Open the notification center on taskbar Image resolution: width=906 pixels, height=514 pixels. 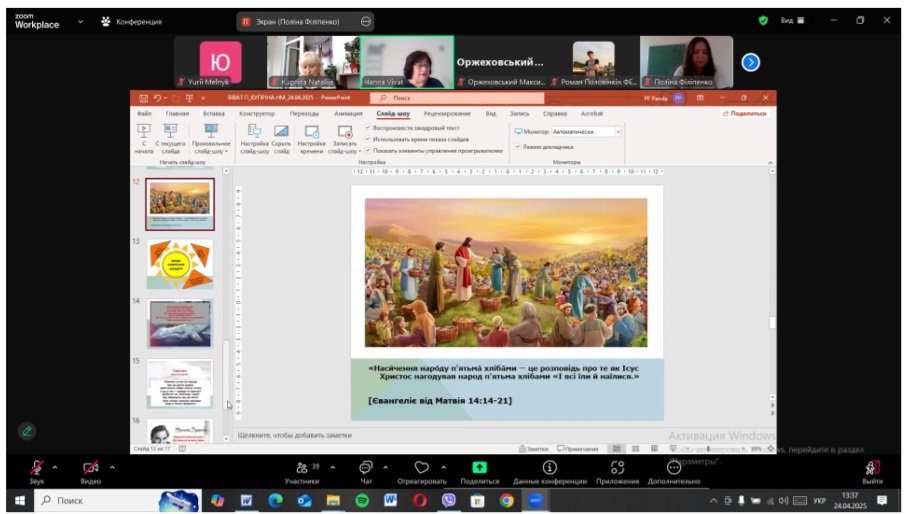tap(882, 501)
